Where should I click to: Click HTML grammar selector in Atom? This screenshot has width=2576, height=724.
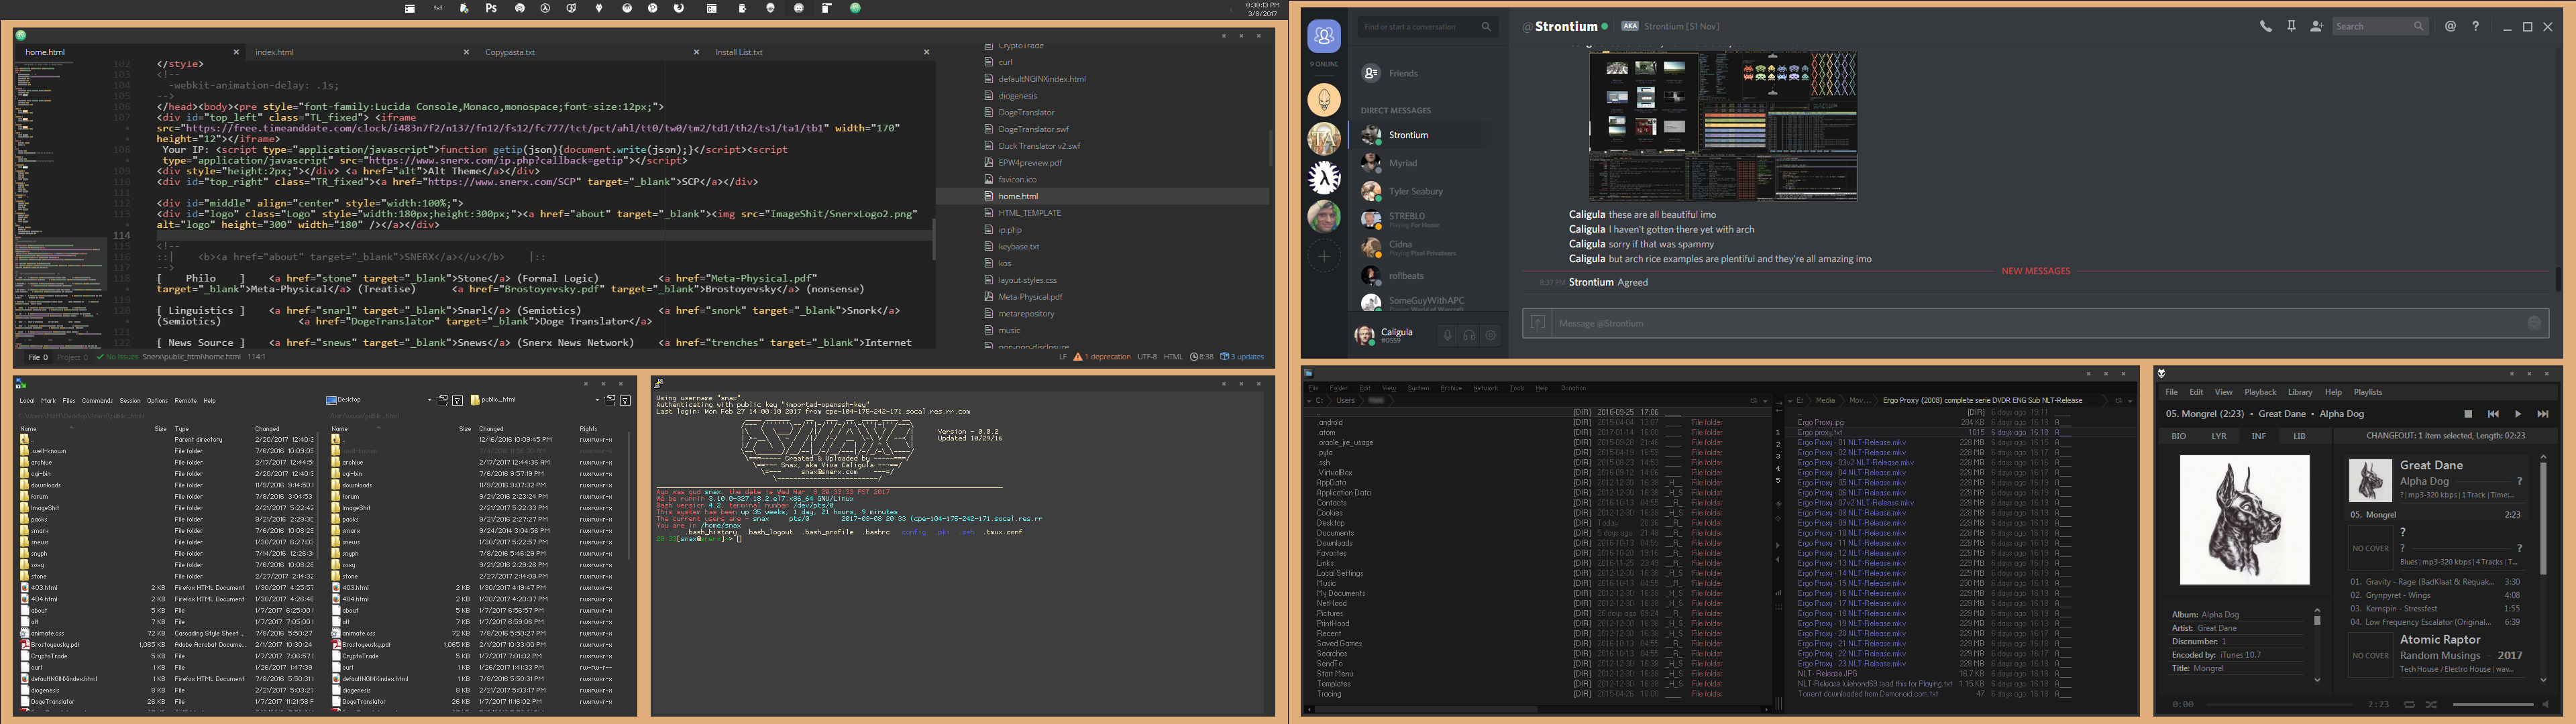click(1173, 357)
